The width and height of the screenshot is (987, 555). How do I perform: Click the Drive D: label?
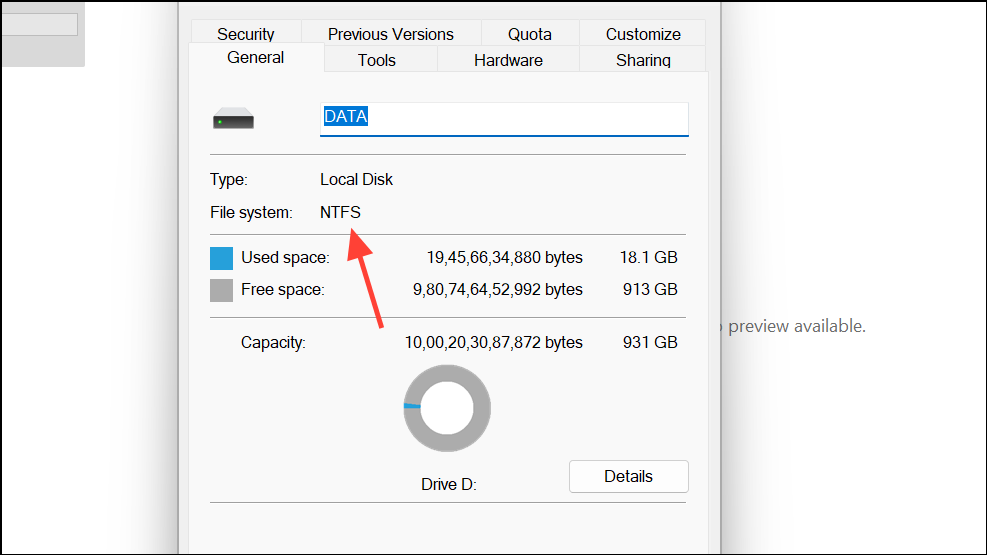(x=448, y=484)
